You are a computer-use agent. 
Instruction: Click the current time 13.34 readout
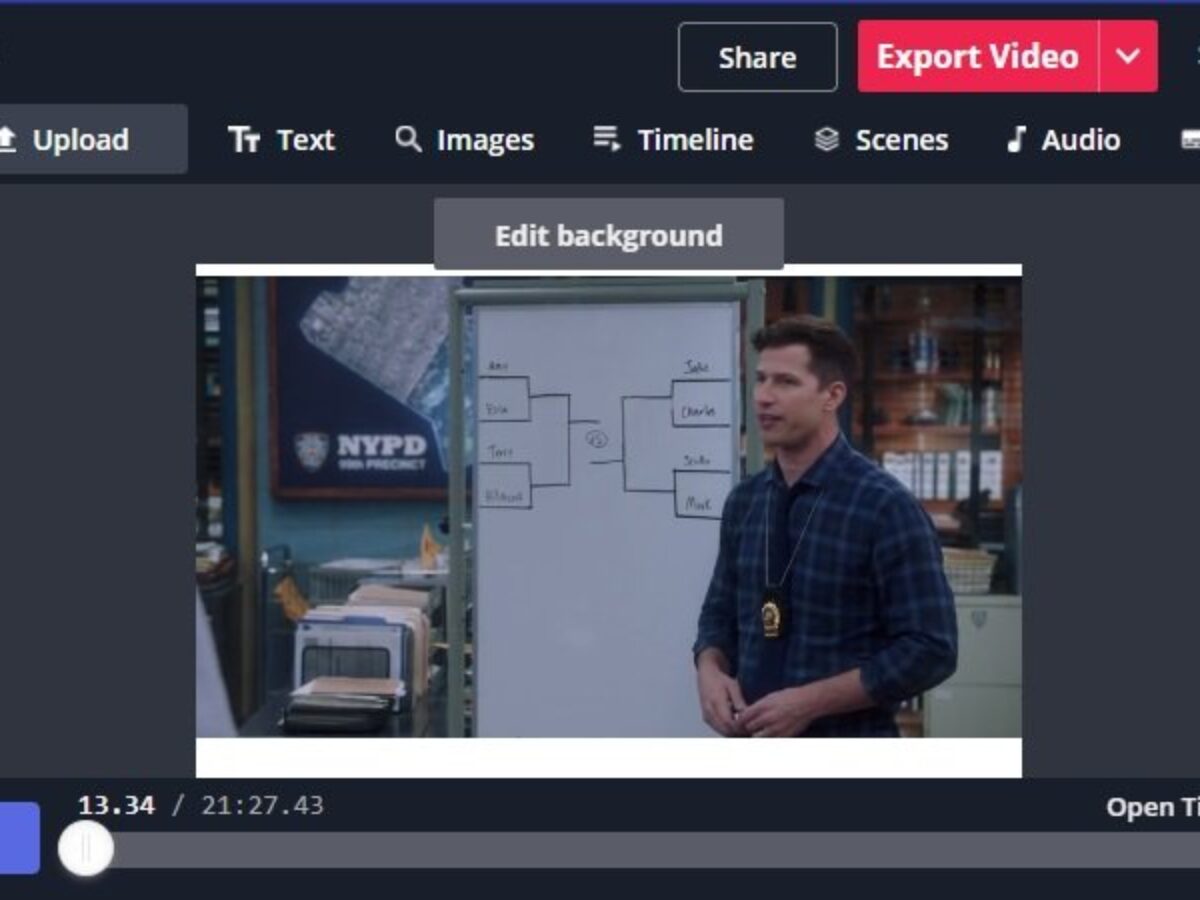[x=117, y=805]
